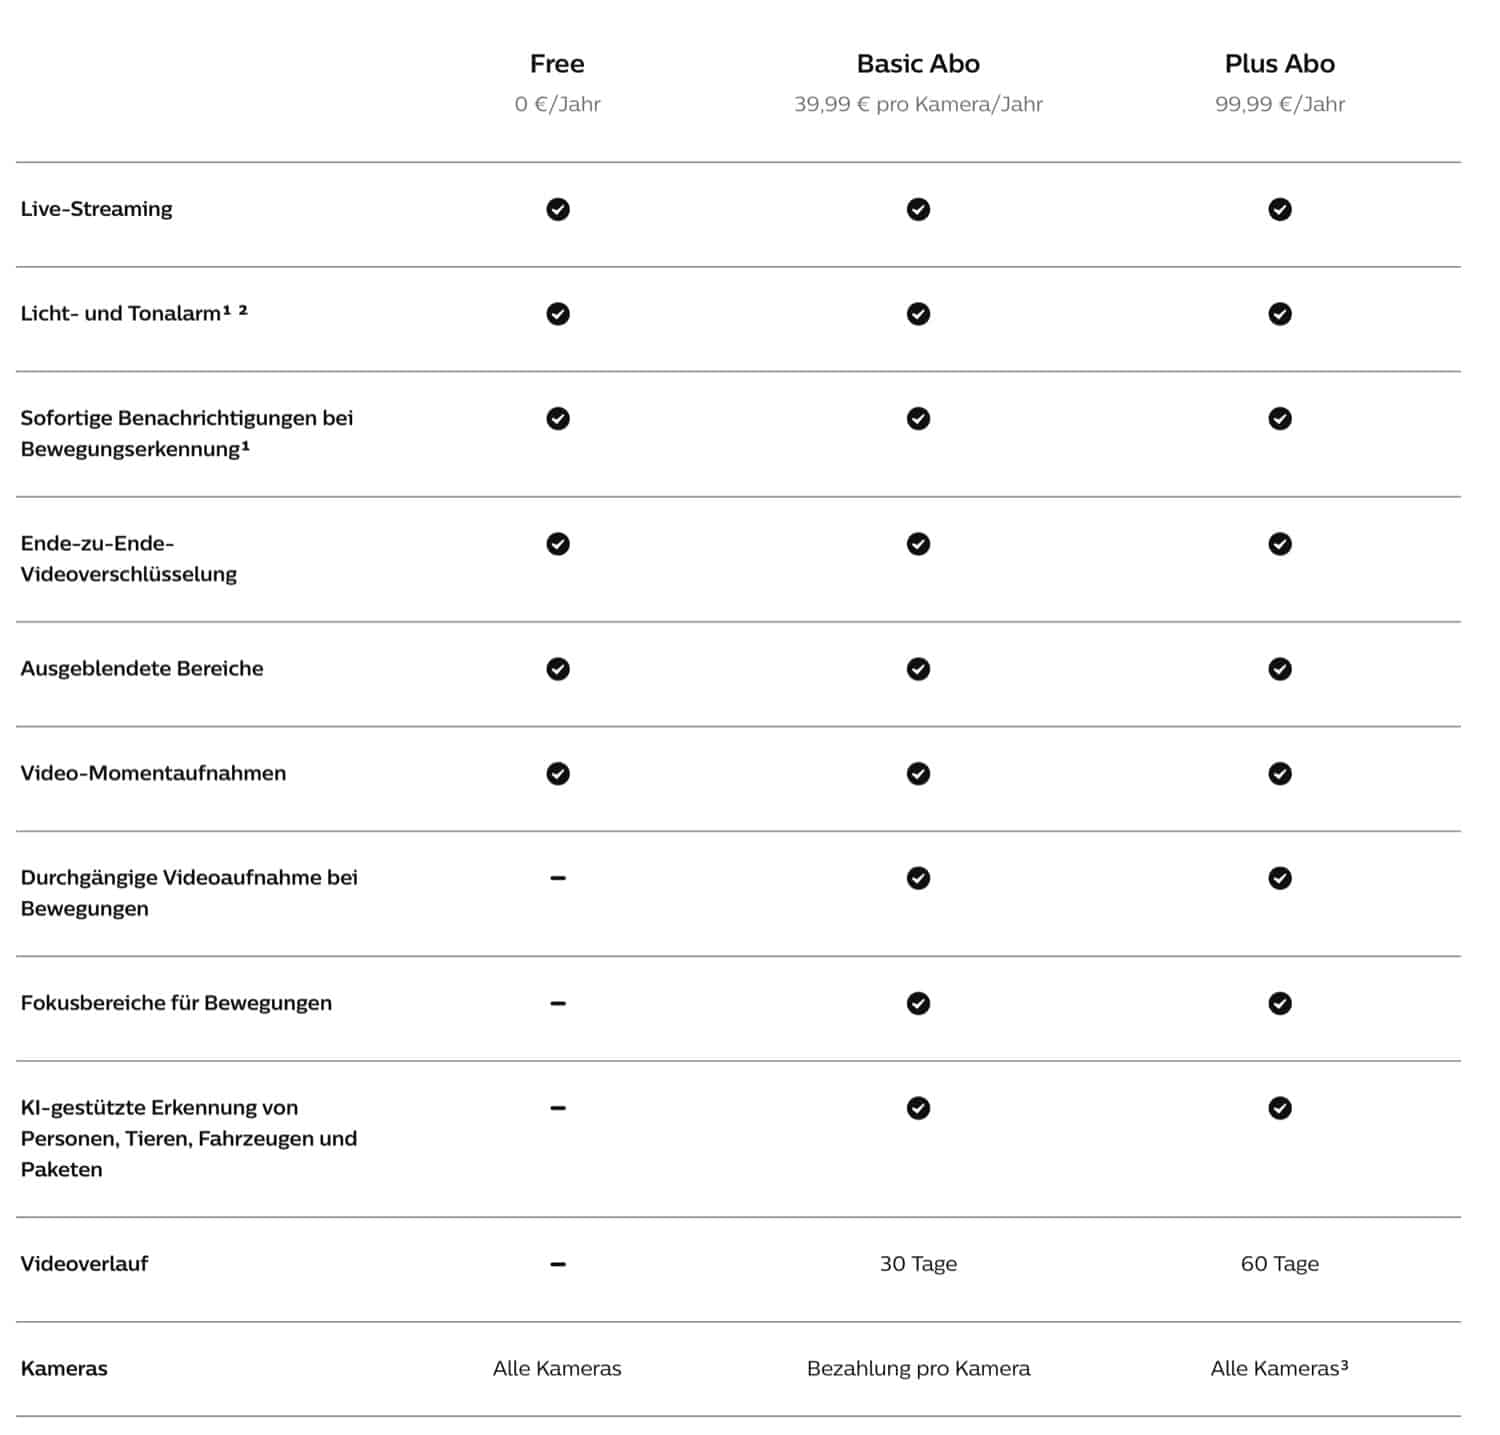The image size is (1500, 1435).
Task: Click Ausgeblendete Bereiche checkmark in Free column
Action: coord(558,669)
